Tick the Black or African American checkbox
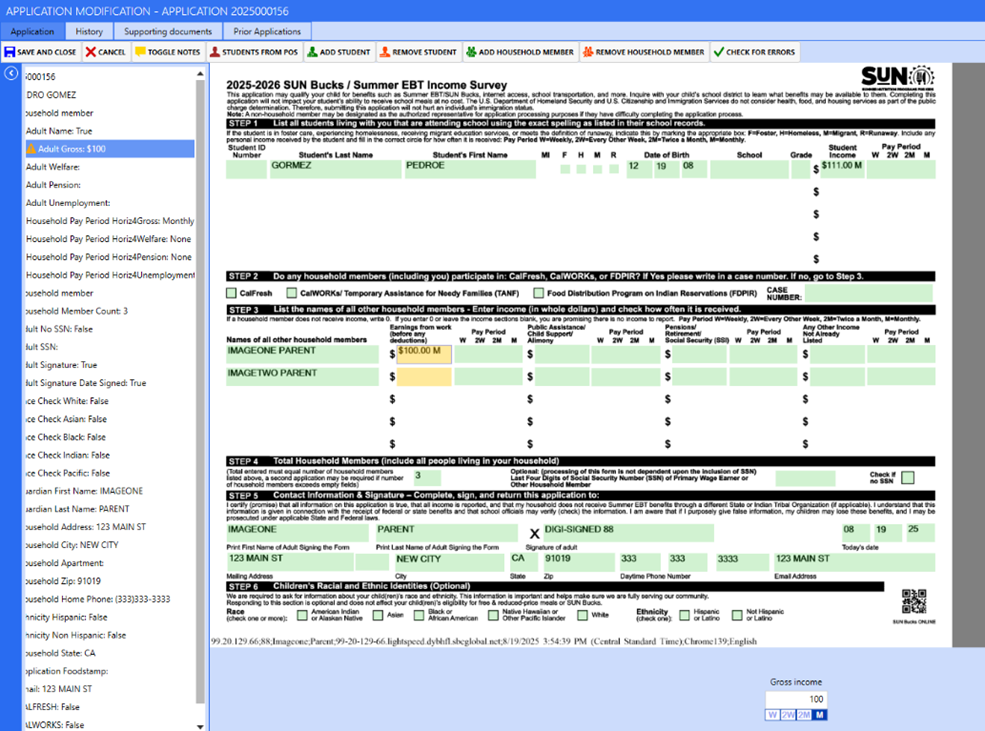 point(419,615)
